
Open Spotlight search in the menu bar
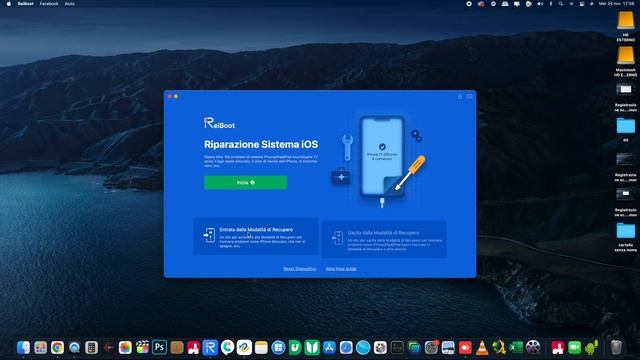[561, 4]
